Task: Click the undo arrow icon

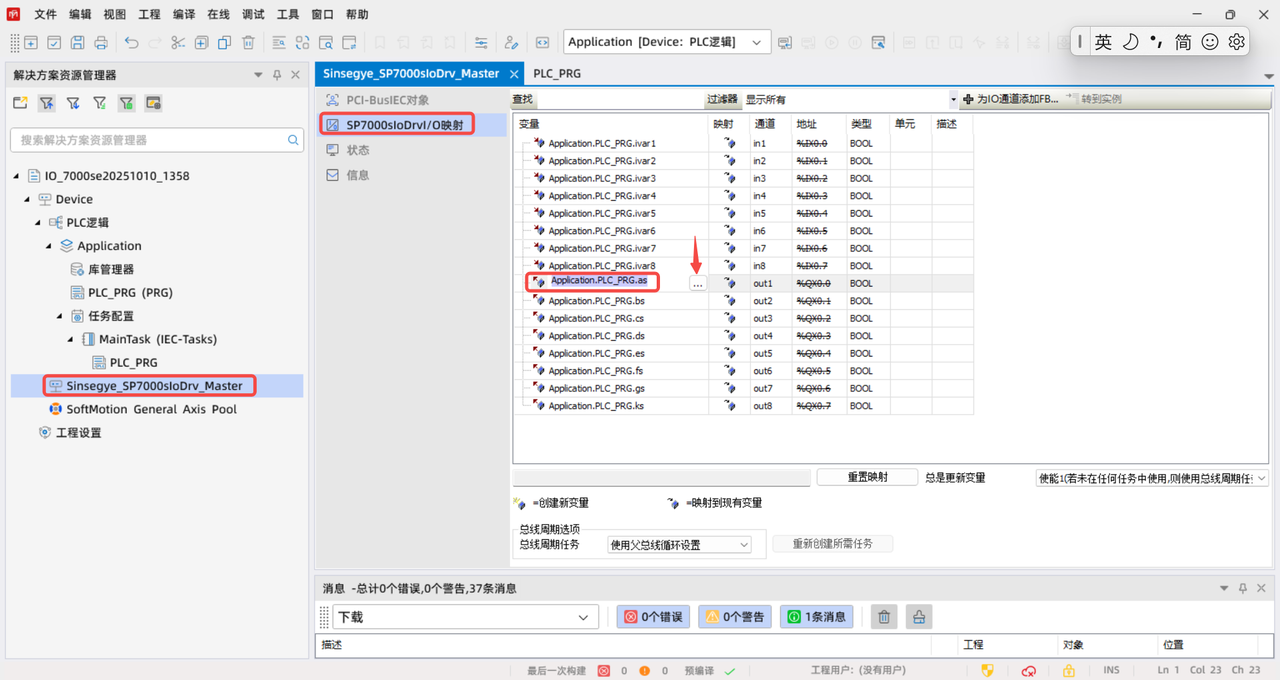Action: (131, 43)
